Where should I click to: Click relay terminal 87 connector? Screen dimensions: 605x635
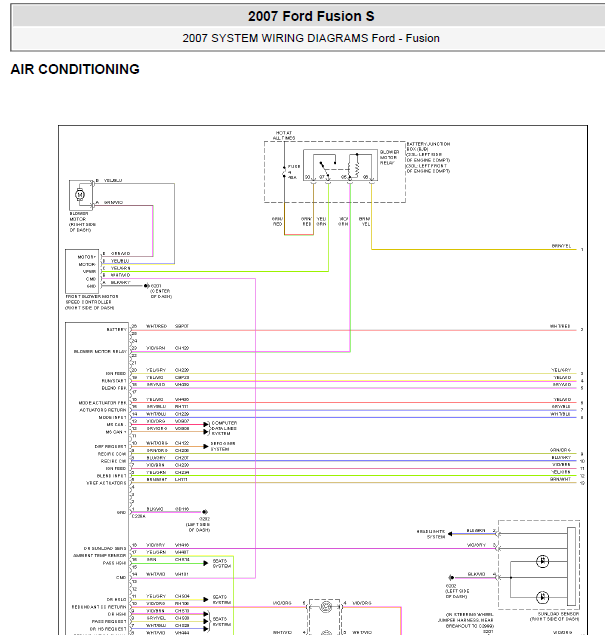[328, 183]
